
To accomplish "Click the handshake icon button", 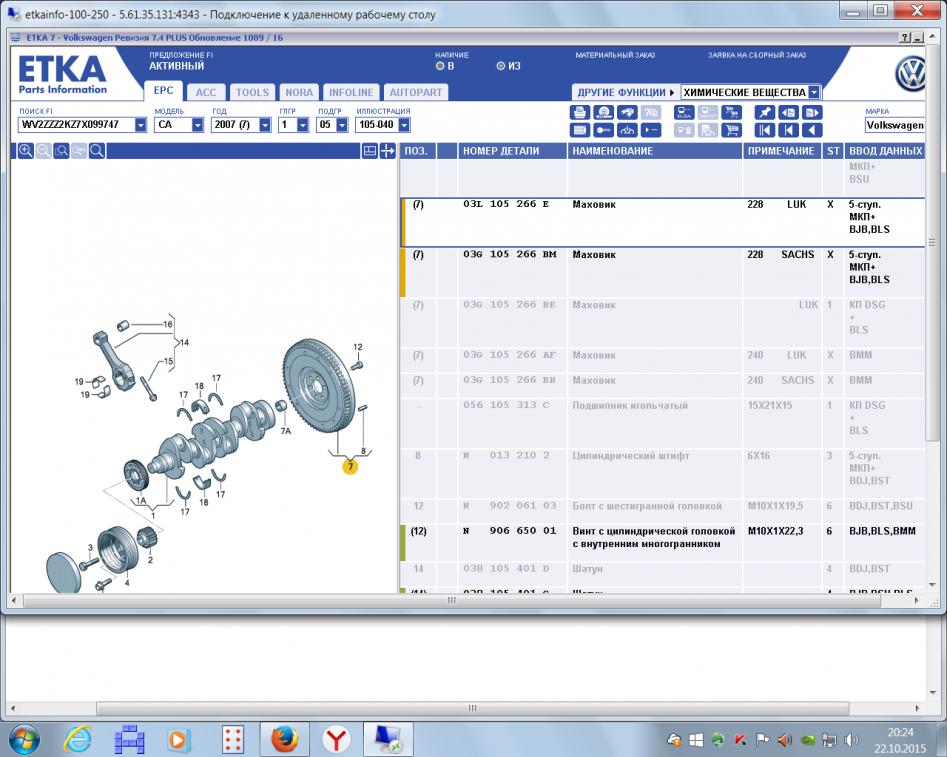I will [x=627, y=112].
